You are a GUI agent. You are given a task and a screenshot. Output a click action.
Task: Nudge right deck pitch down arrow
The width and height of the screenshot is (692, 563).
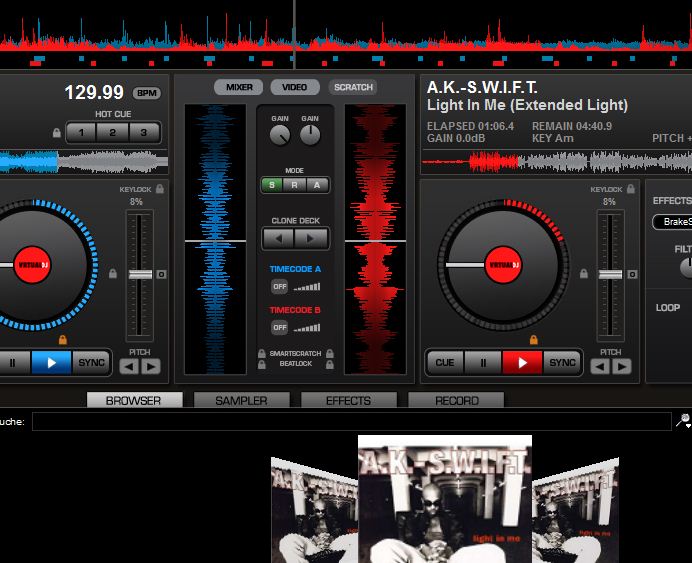tap(600, 366)
